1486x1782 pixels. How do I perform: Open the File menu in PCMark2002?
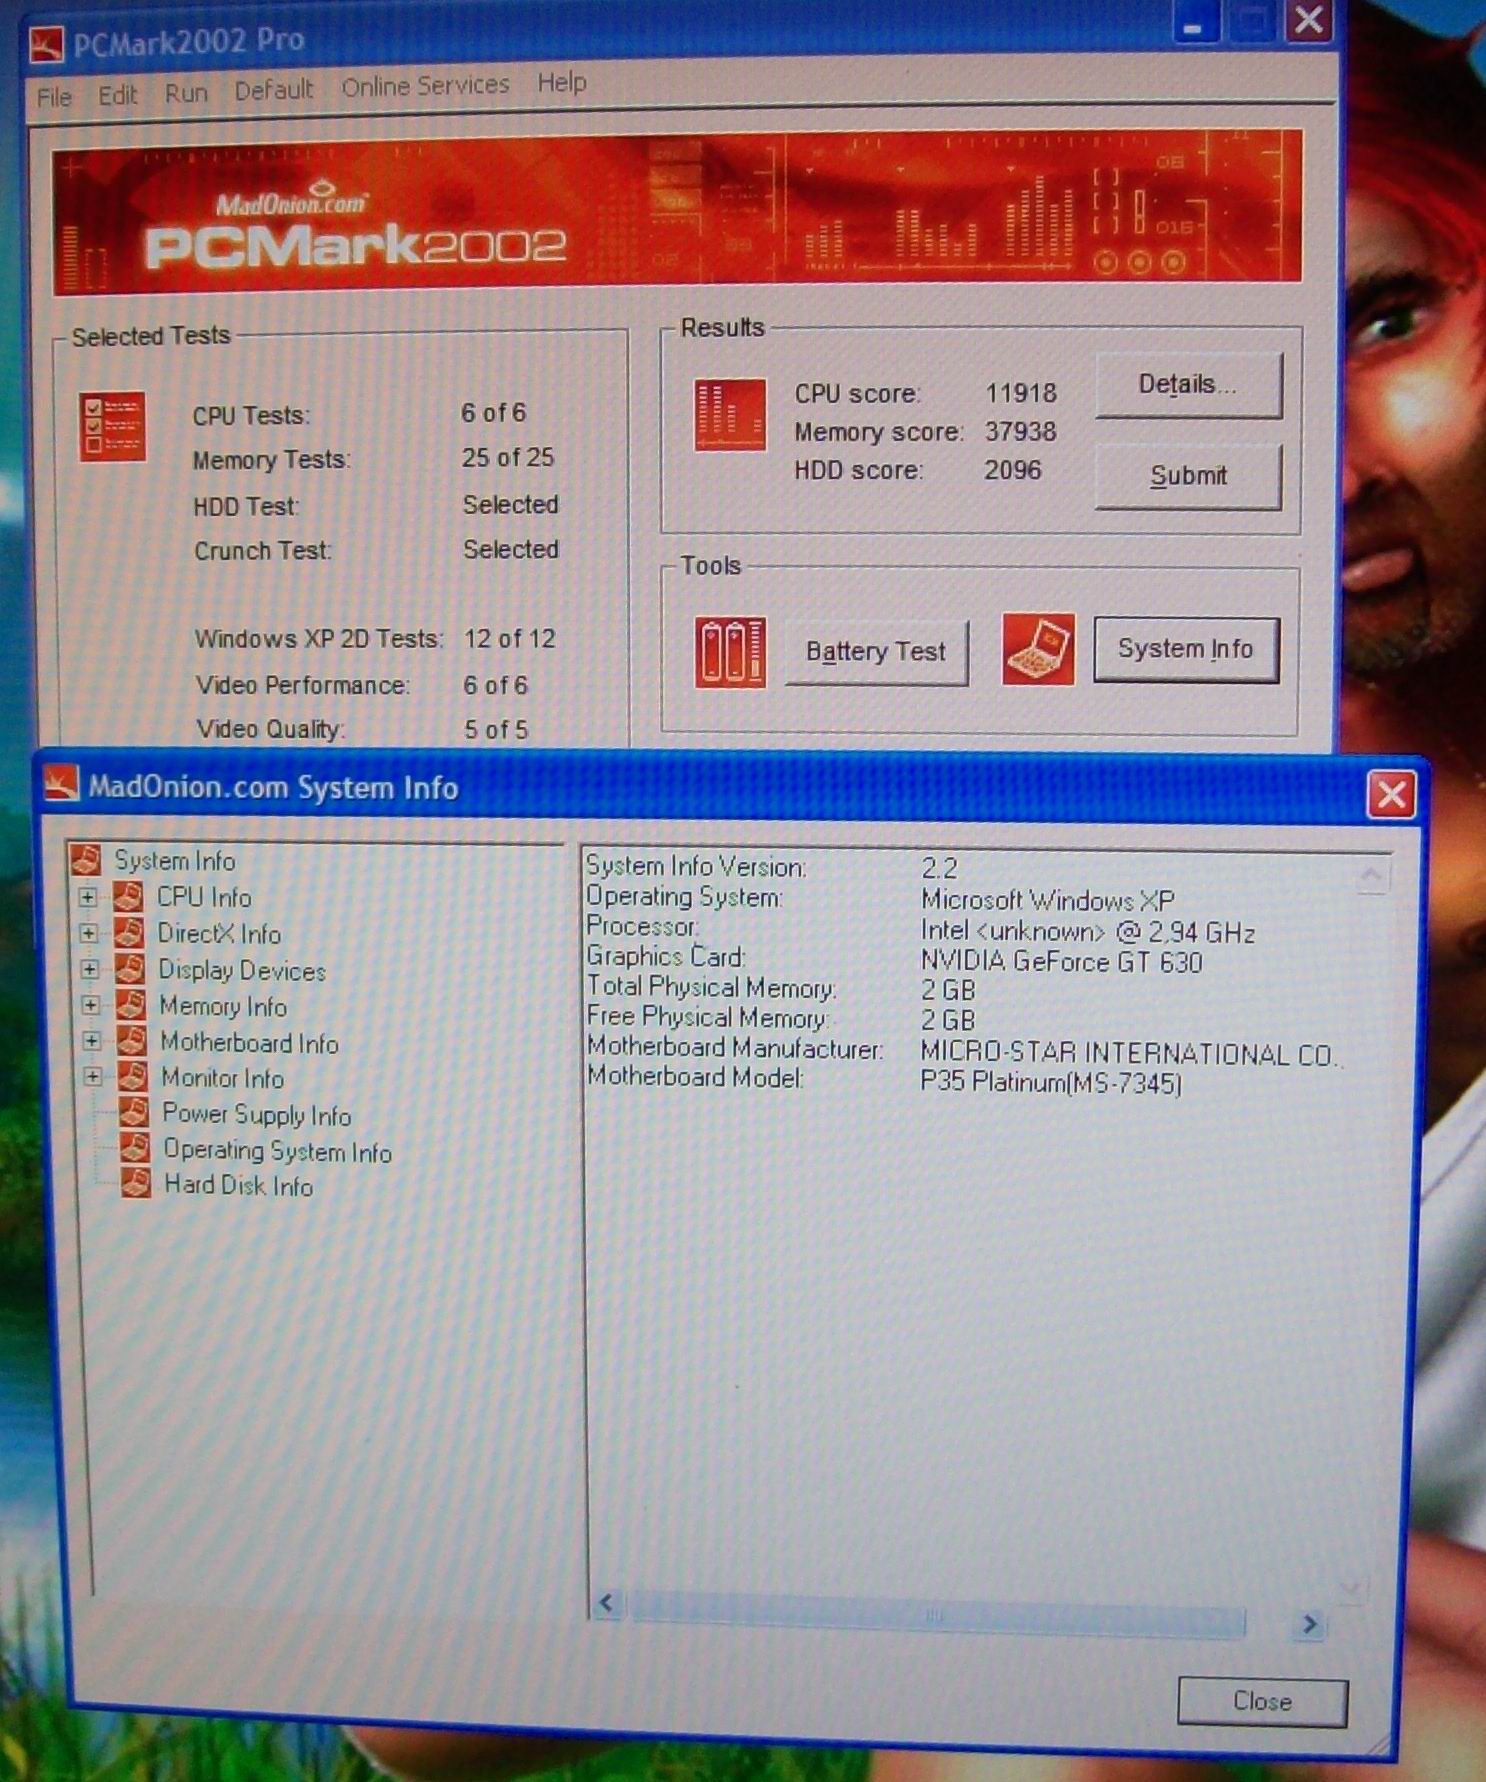pyautogui.click(x=54, y=97)
